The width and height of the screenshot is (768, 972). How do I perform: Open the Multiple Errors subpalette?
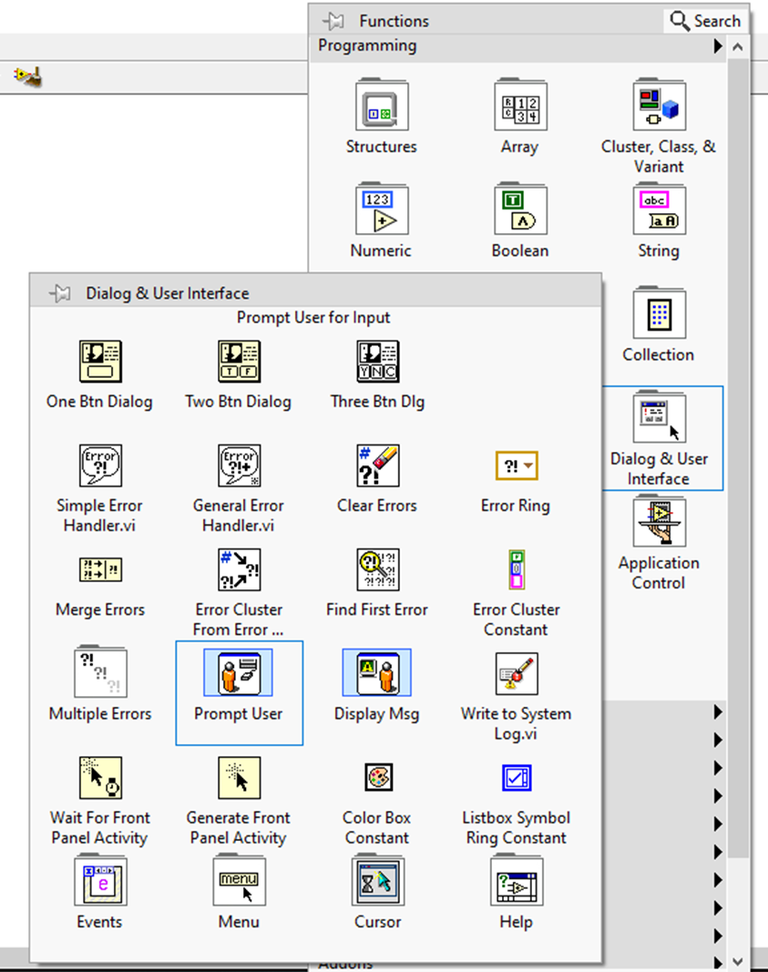click(100, 673)
